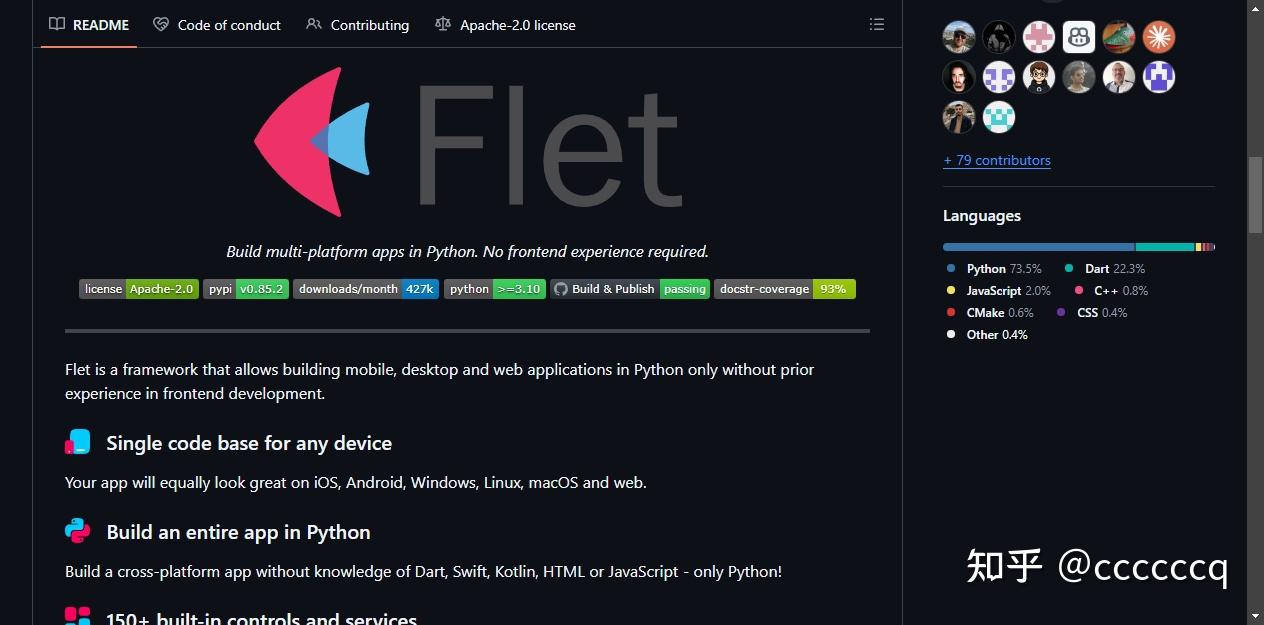Screen dimensions: 1264x625
Task: Click the python >=3.10 badge
Action: pos(495,289)
